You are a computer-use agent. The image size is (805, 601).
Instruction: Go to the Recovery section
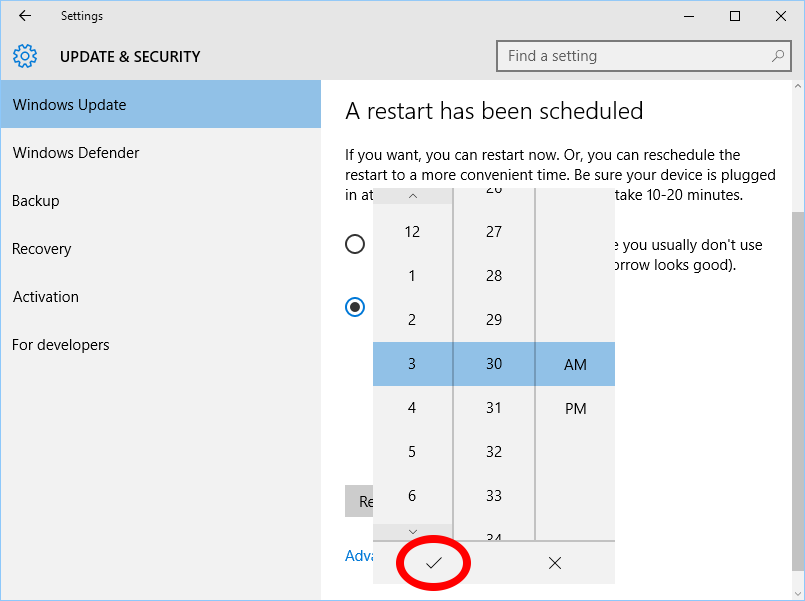161,249
